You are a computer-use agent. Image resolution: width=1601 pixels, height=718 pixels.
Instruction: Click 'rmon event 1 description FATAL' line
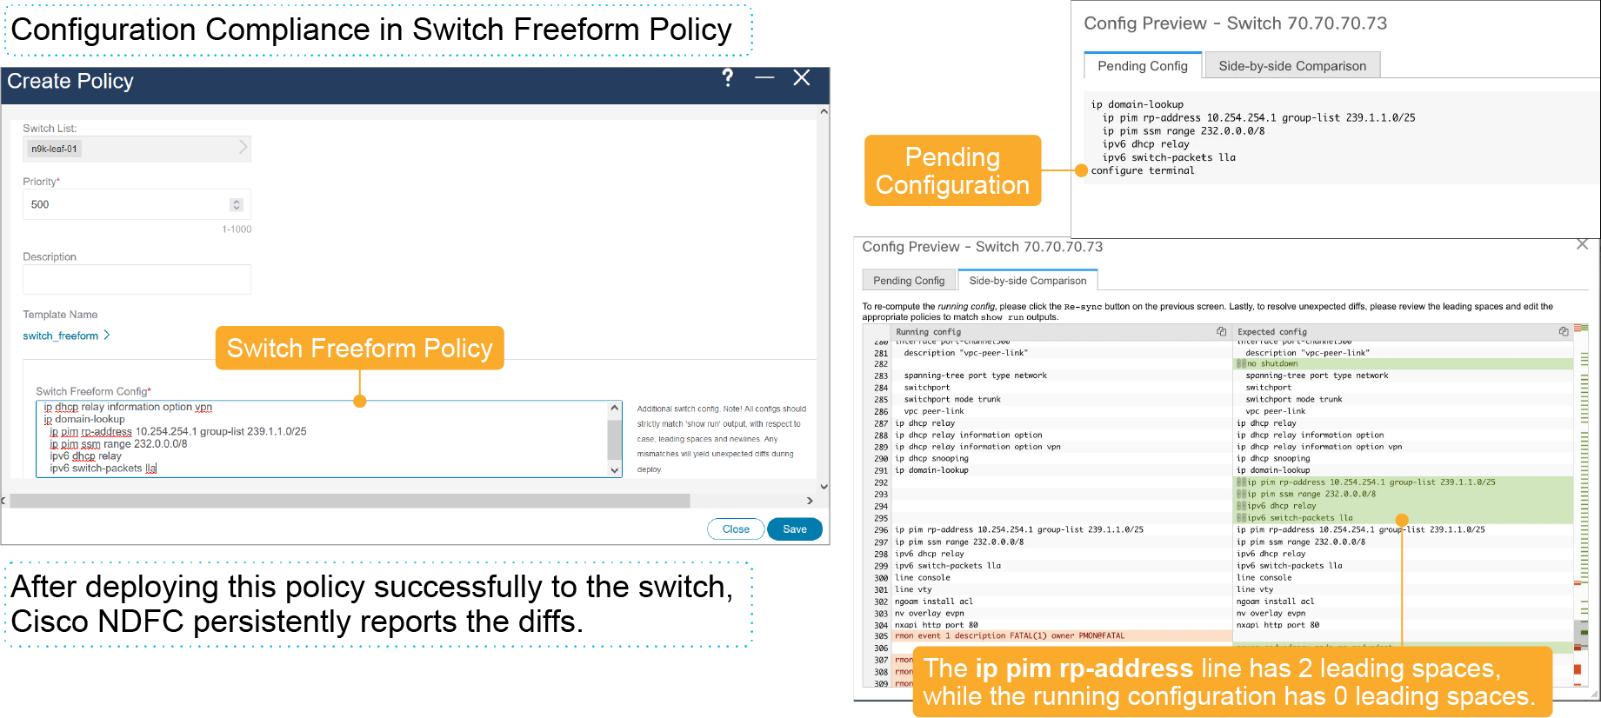point(1010,636)
